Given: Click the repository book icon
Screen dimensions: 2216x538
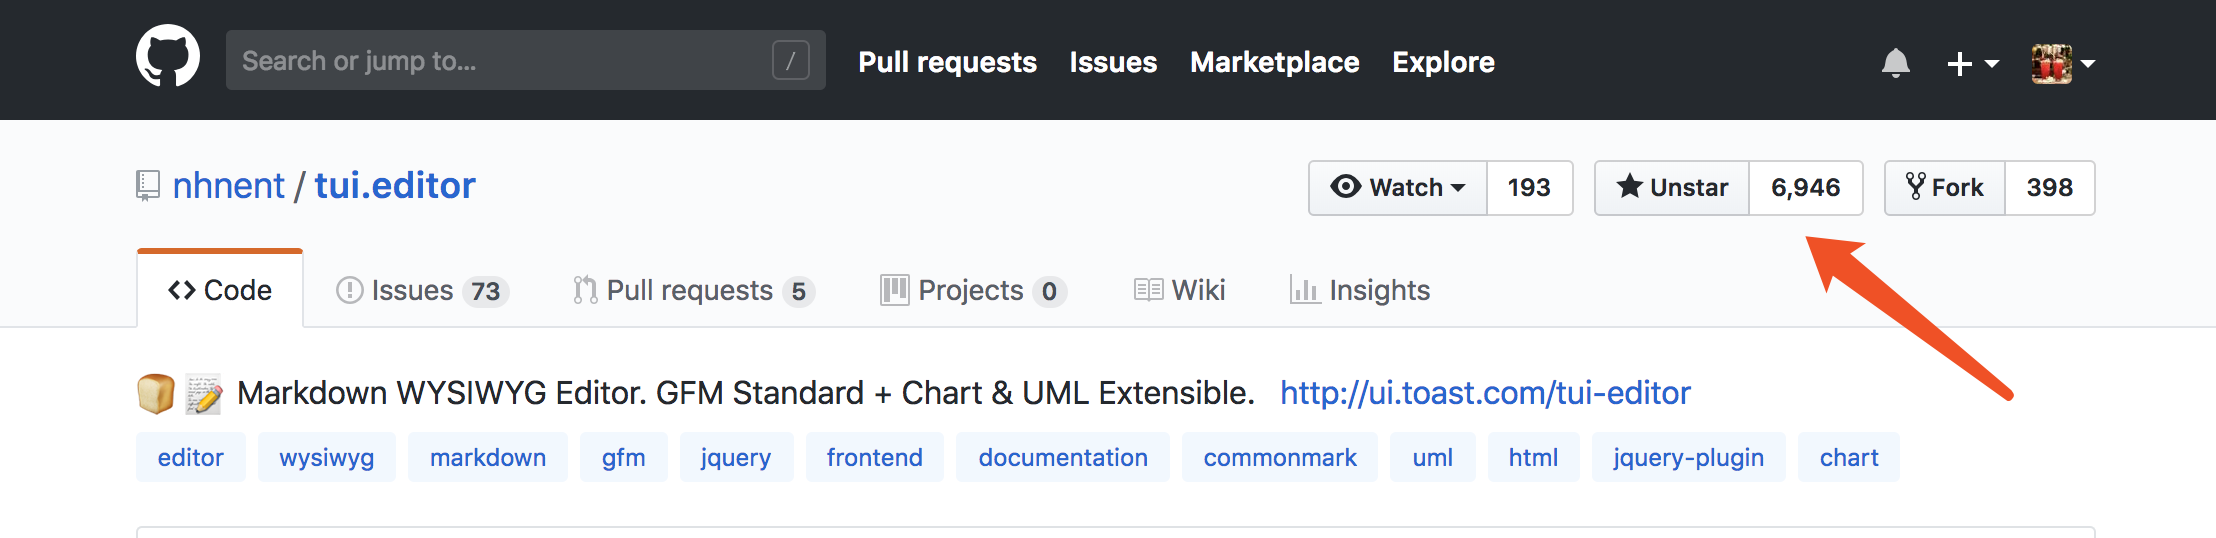Looking at the screenshot, I should coord(148,186).
